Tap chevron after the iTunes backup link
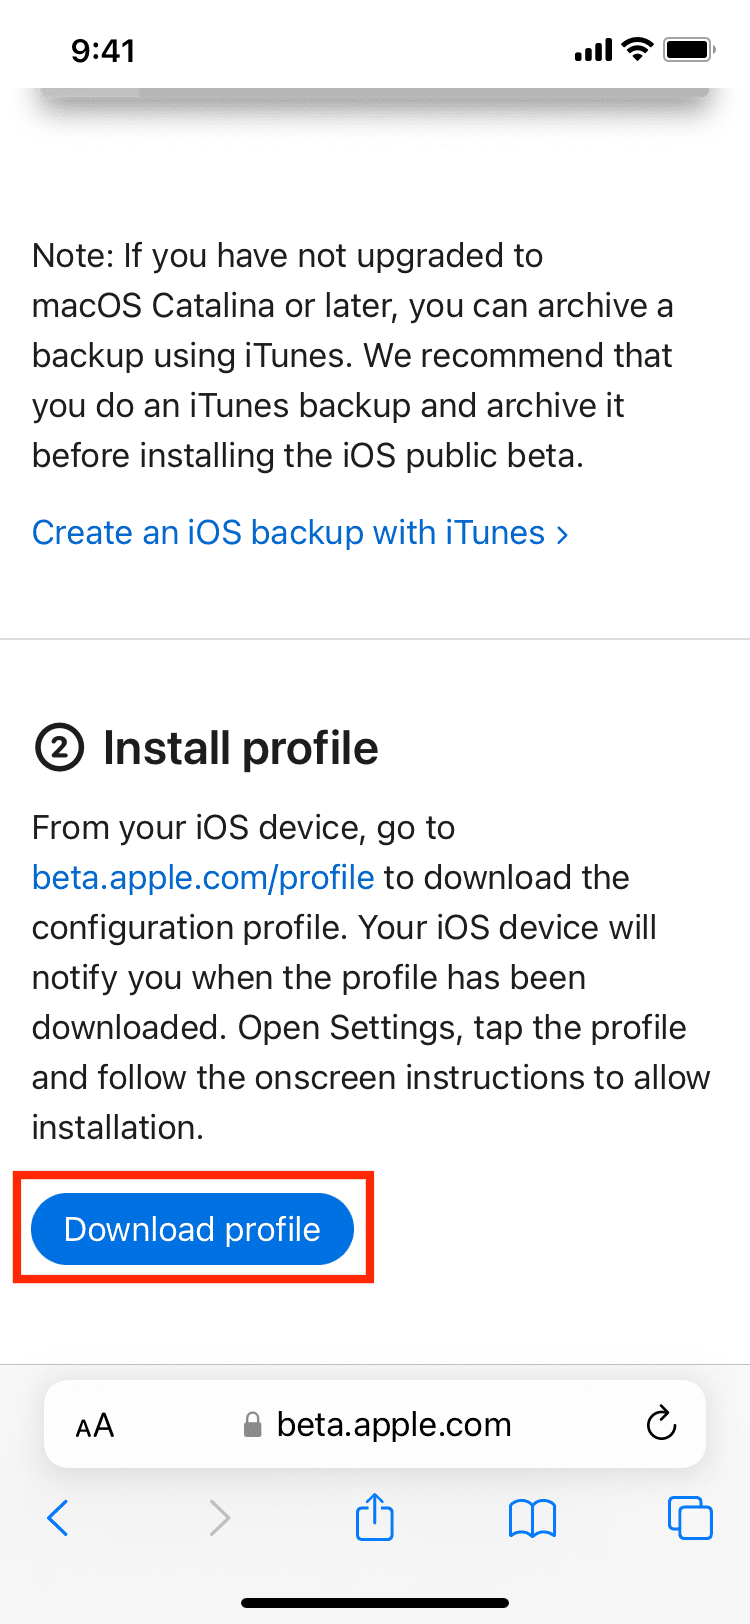The width and height of the screenshot is (750, 1624). coord(563,534)
